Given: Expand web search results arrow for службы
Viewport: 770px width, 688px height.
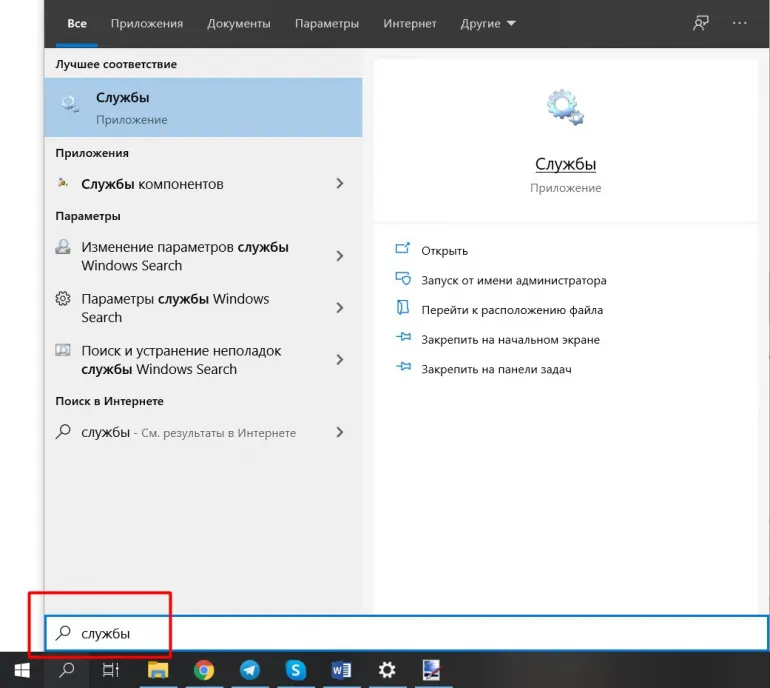Looking at the screenshot, I should click(x=340, y=433).
